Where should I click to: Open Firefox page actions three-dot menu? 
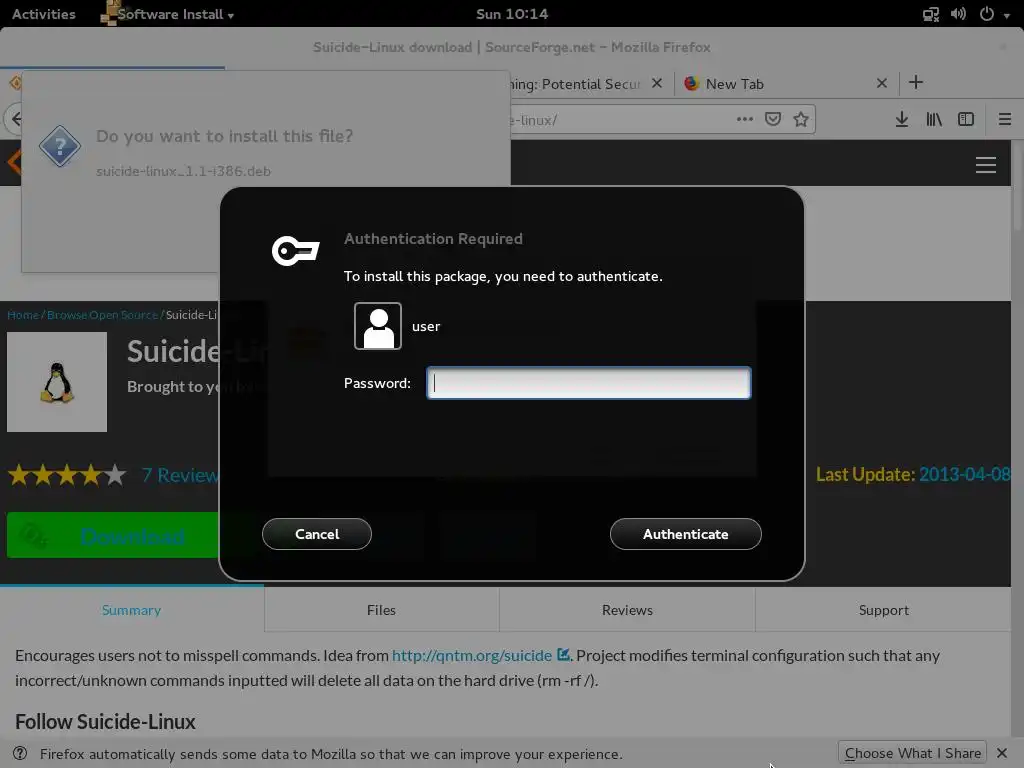tap(744, 119)
